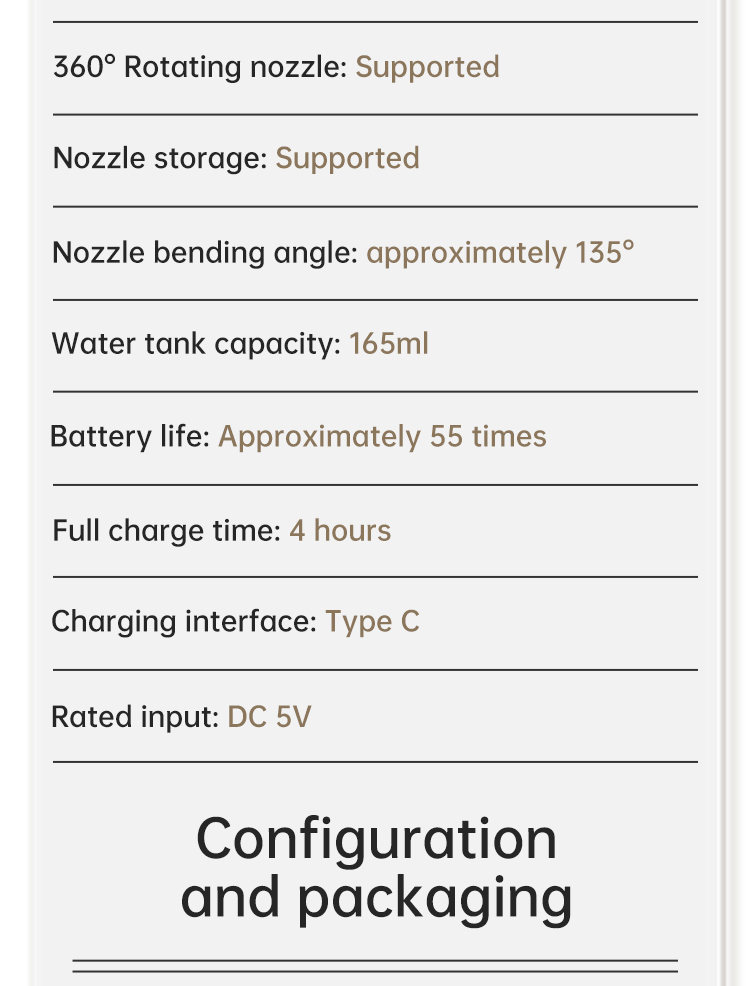
Task: Select the '165ml' capacity value
Action: pos(388,344)
